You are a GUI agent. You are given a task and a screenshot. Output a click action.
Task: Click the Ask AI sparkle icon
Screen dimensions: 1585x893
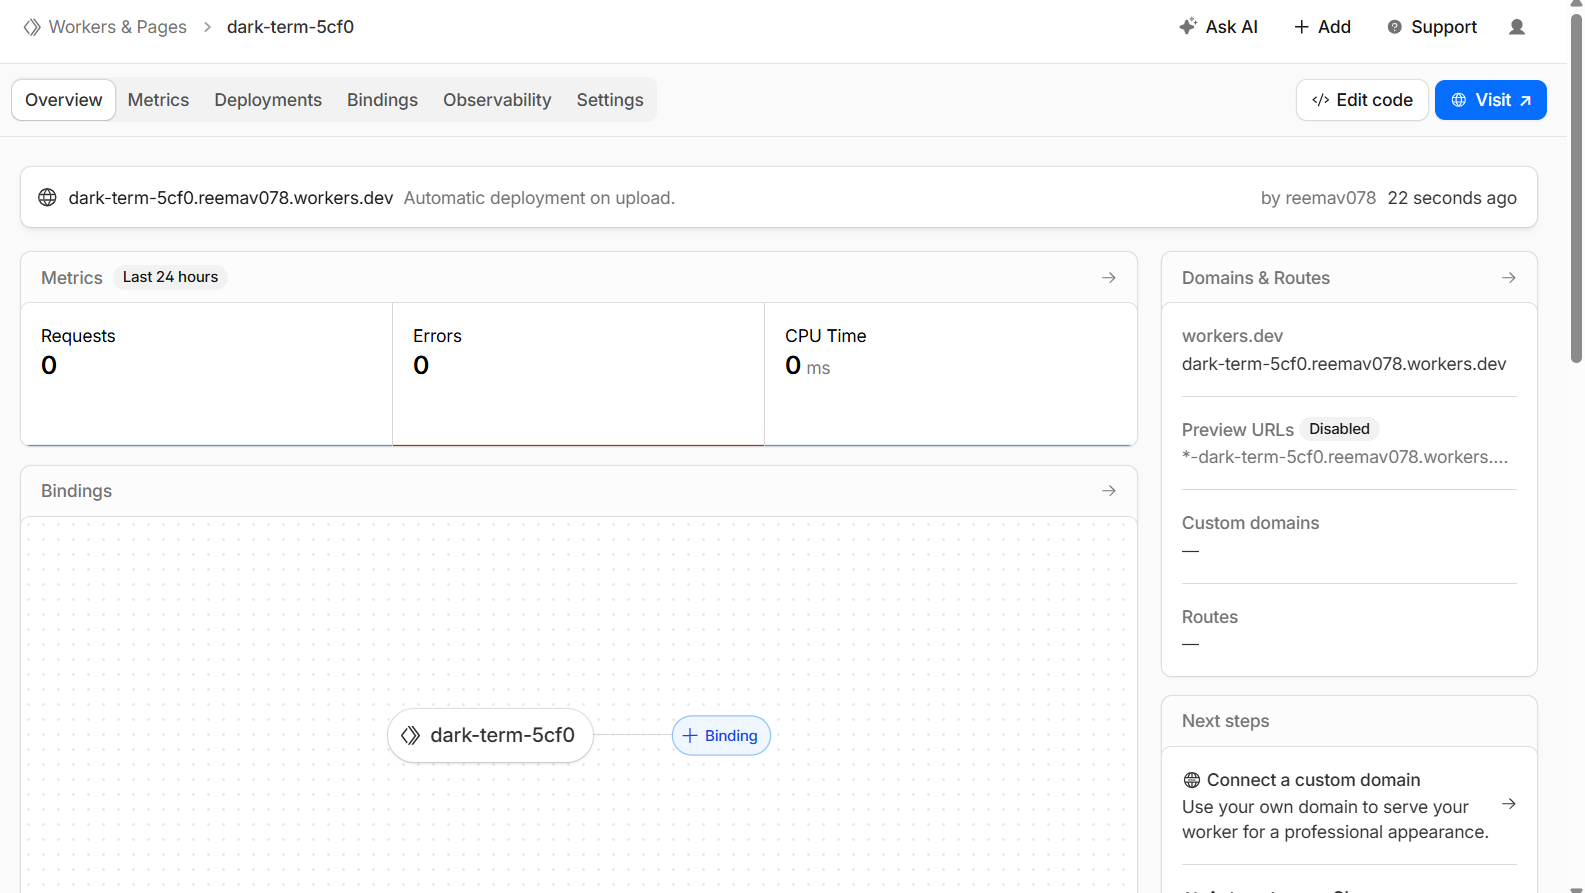point(1188,27)
